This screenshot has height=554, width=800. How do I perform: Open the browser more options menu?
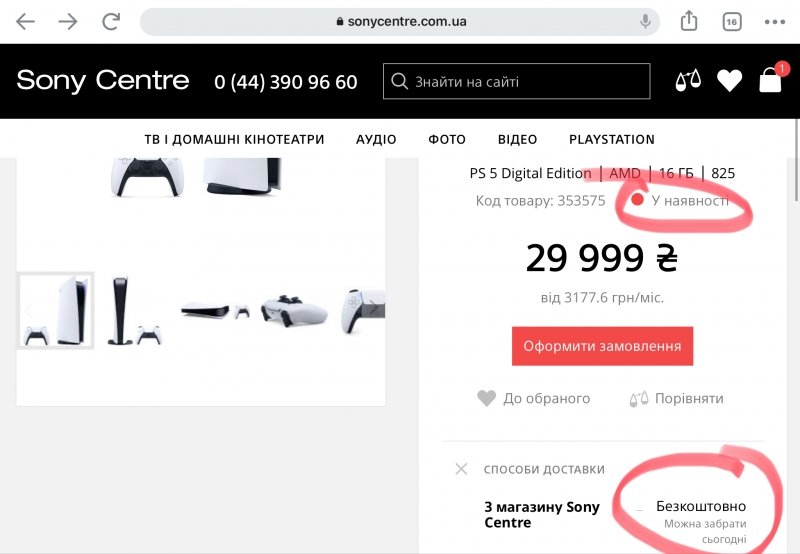774,21
